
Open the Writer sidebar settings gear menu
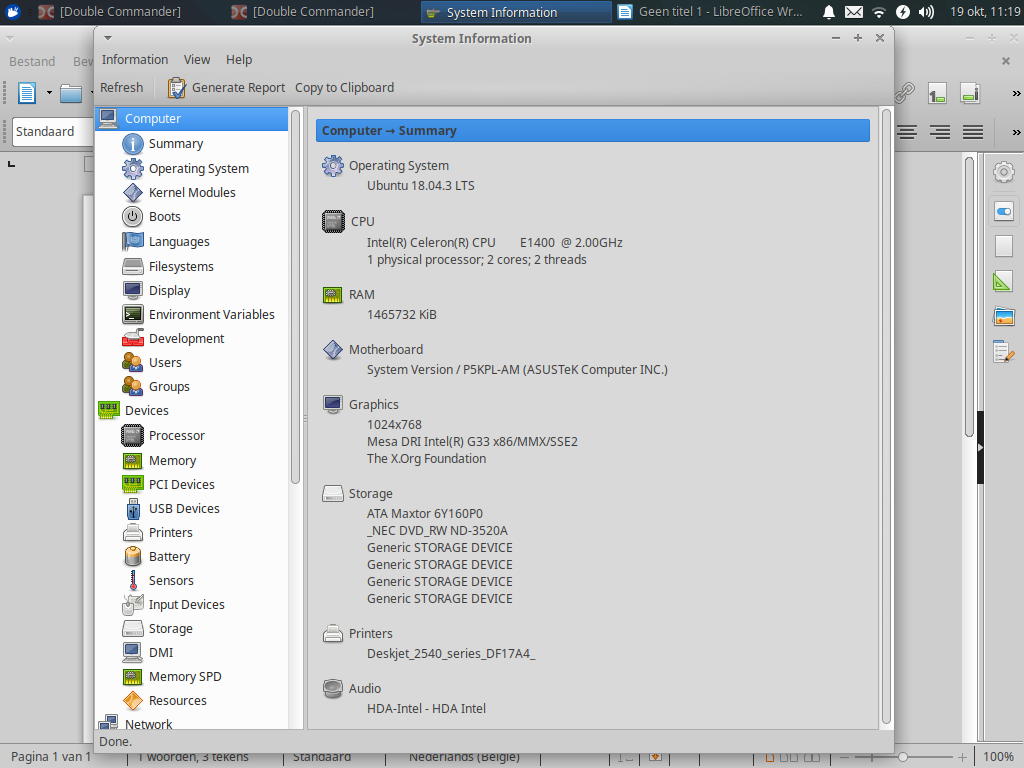pos(1004,172)
